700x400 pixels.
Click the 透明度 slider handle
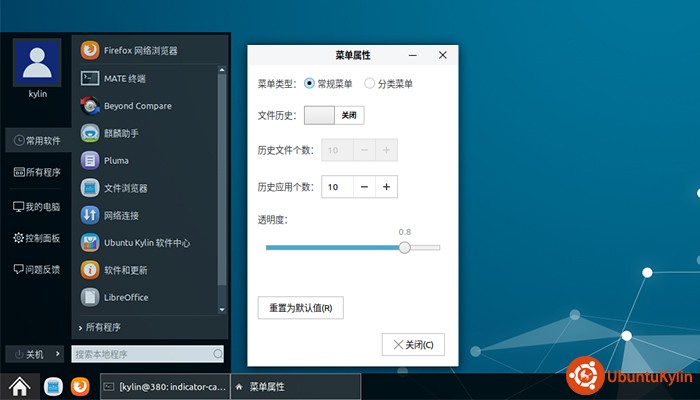pos(404,248)
